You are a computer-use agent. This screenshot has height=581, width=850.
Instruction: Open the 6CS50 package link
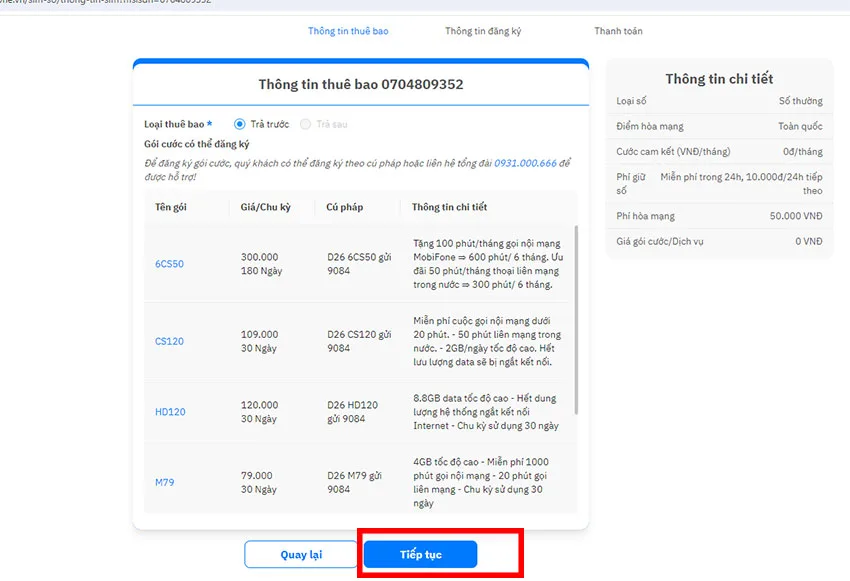[x=169, y=264]
